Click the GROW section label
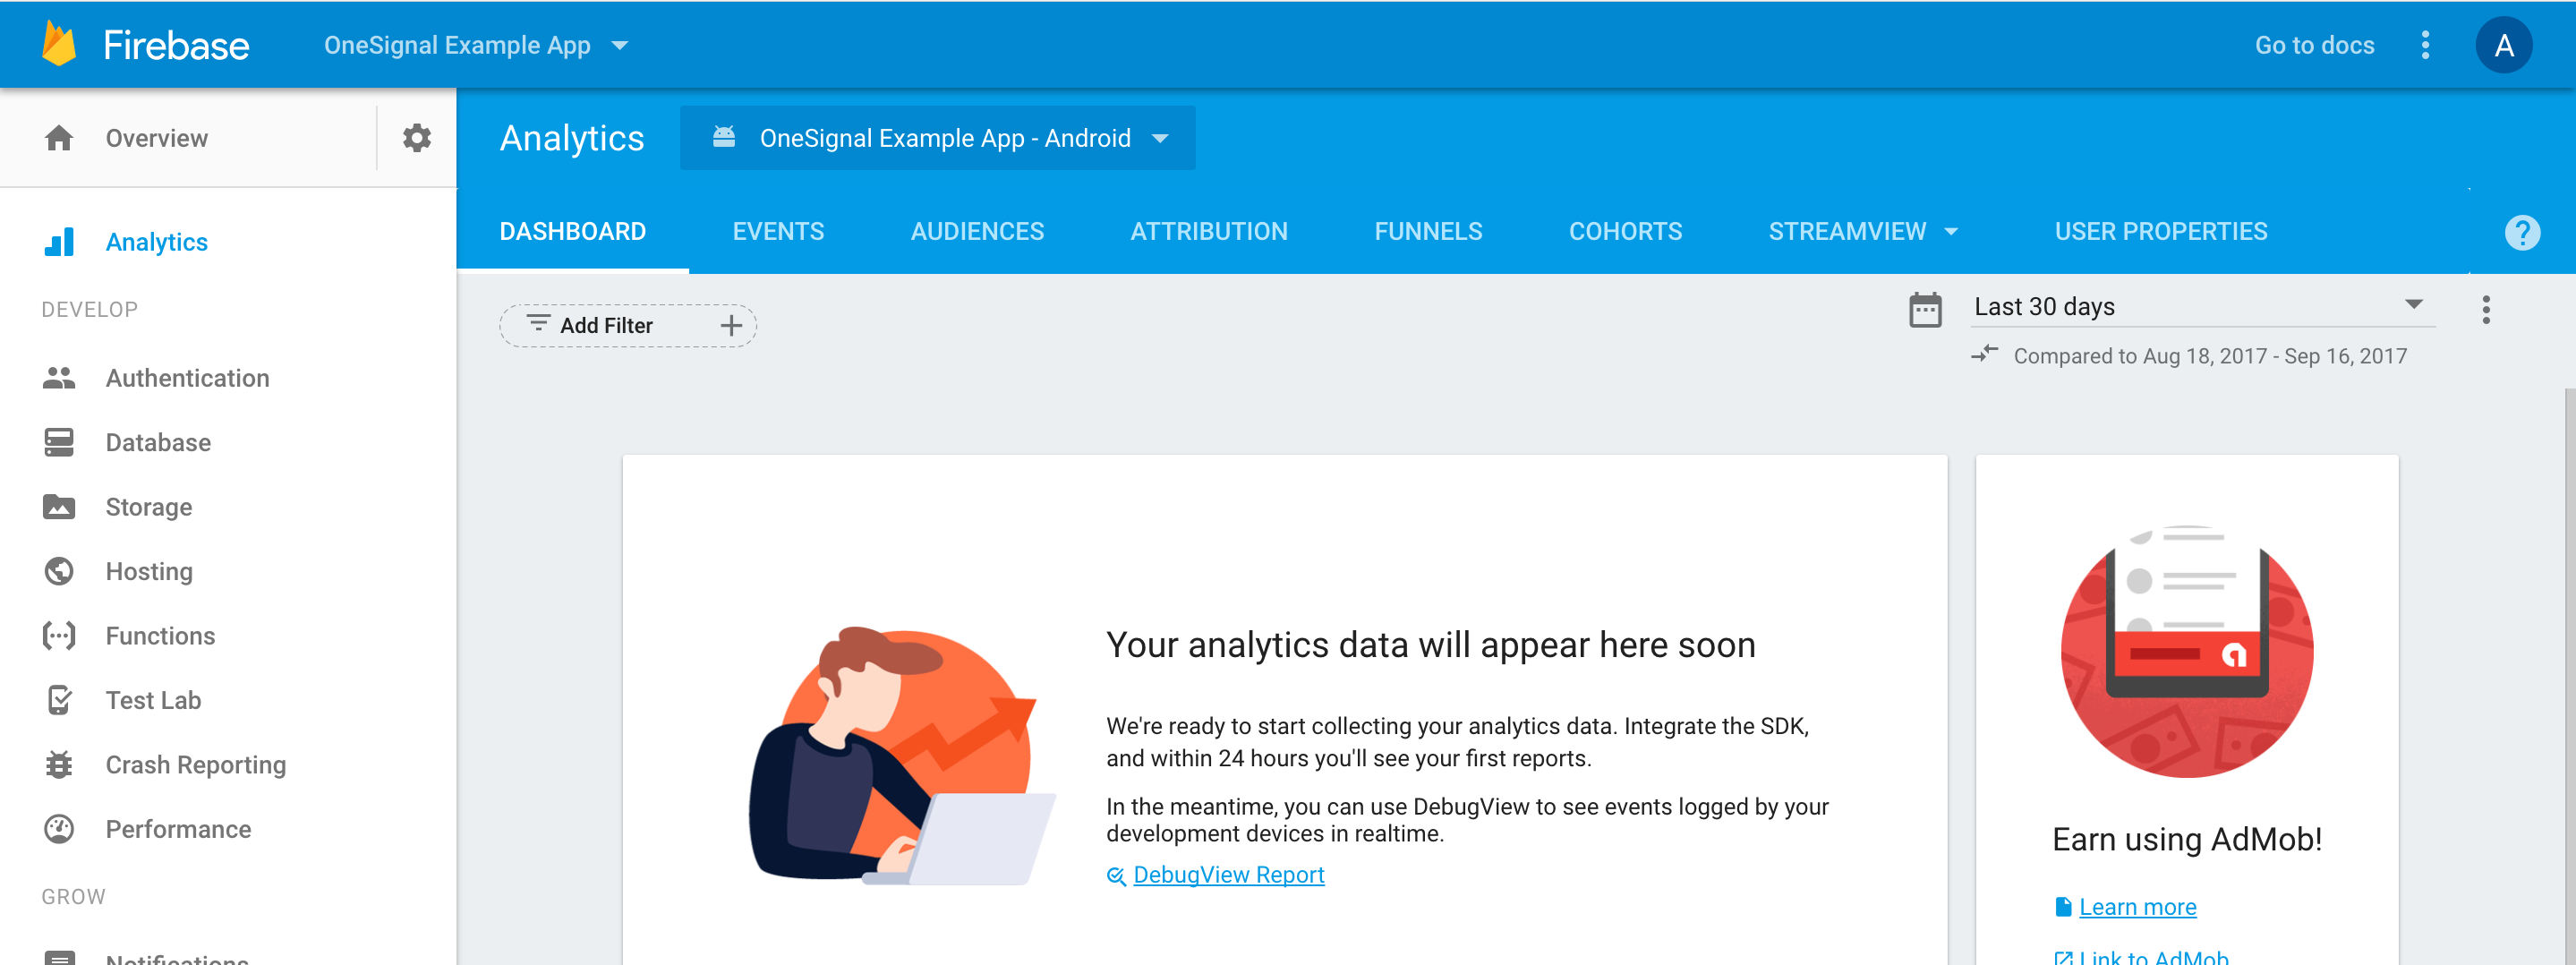Viewport: 2576px width, 965px height. click(73, 897)
